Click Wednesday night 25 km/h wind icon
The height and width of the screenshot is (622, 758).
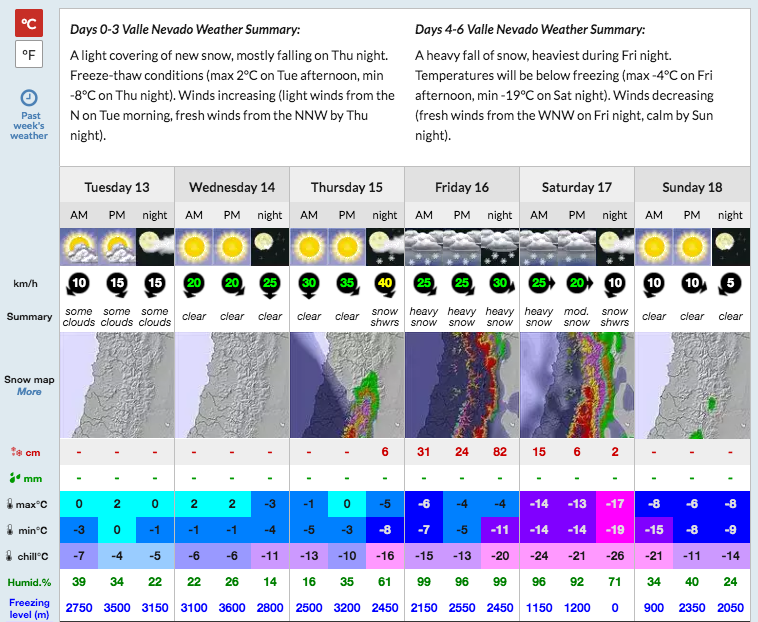pos(270,285)
